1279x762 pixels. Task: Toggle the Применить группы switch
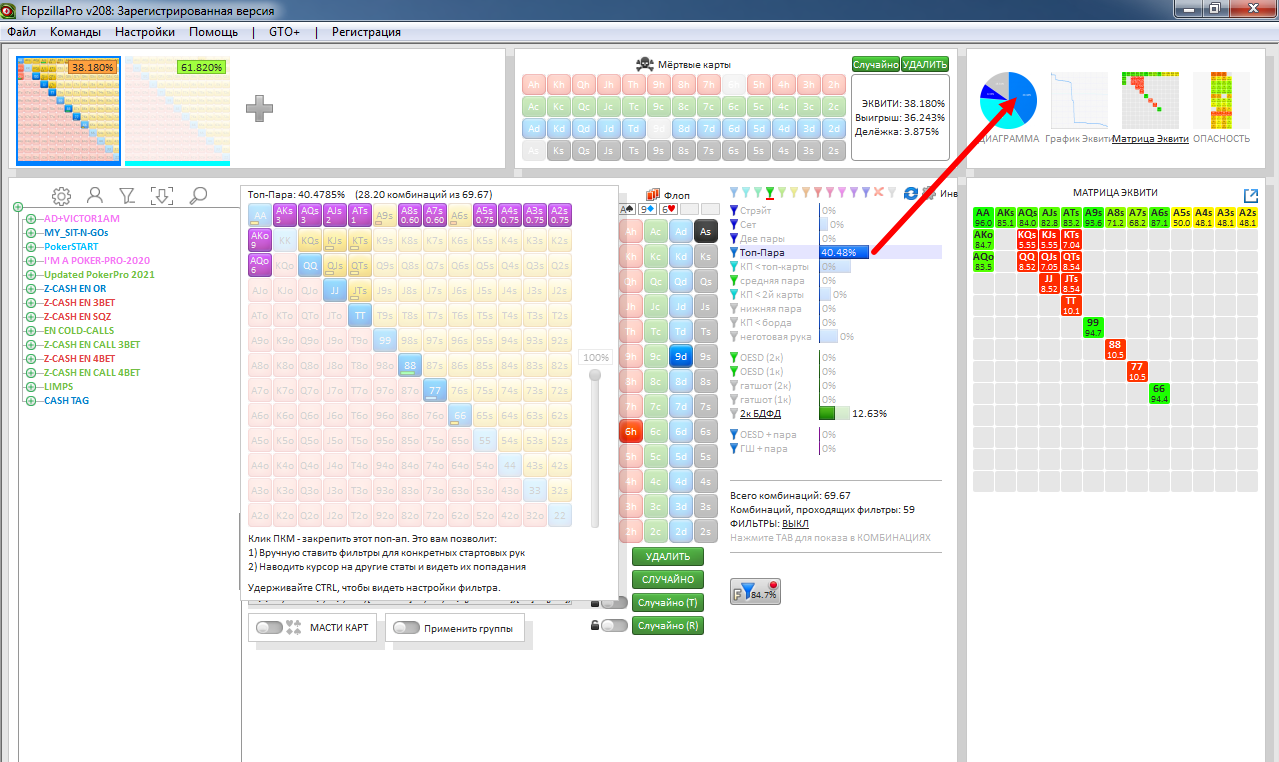point(405,628)
